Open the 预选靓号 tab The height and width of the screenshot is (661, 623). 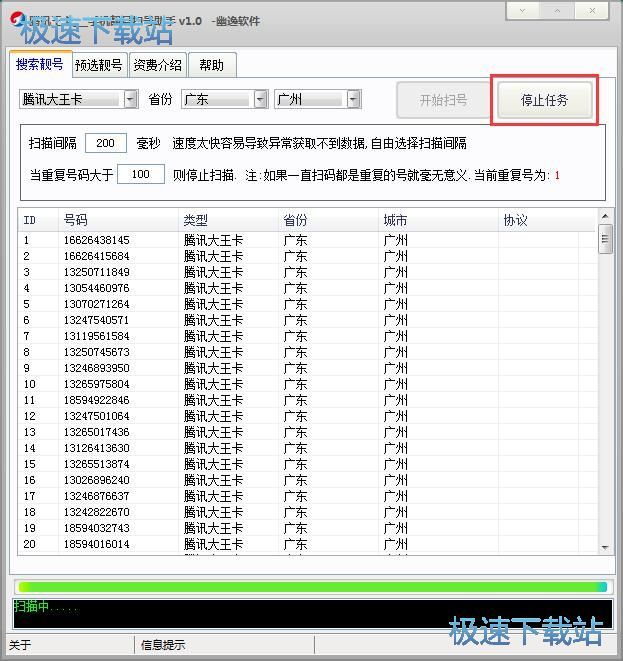click(x=99, y=65)
